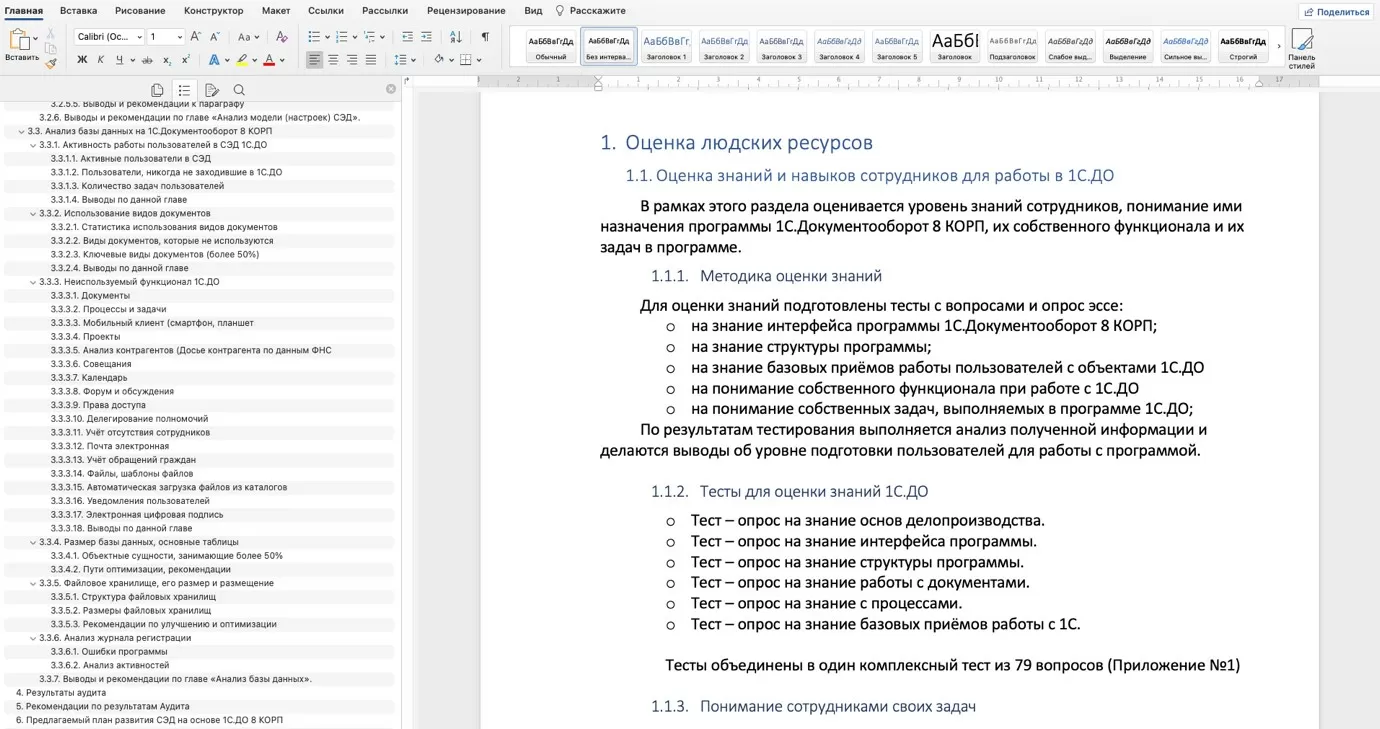Click the Cut scissors icon
This screenshot has height=729, width=1380.
50,34
